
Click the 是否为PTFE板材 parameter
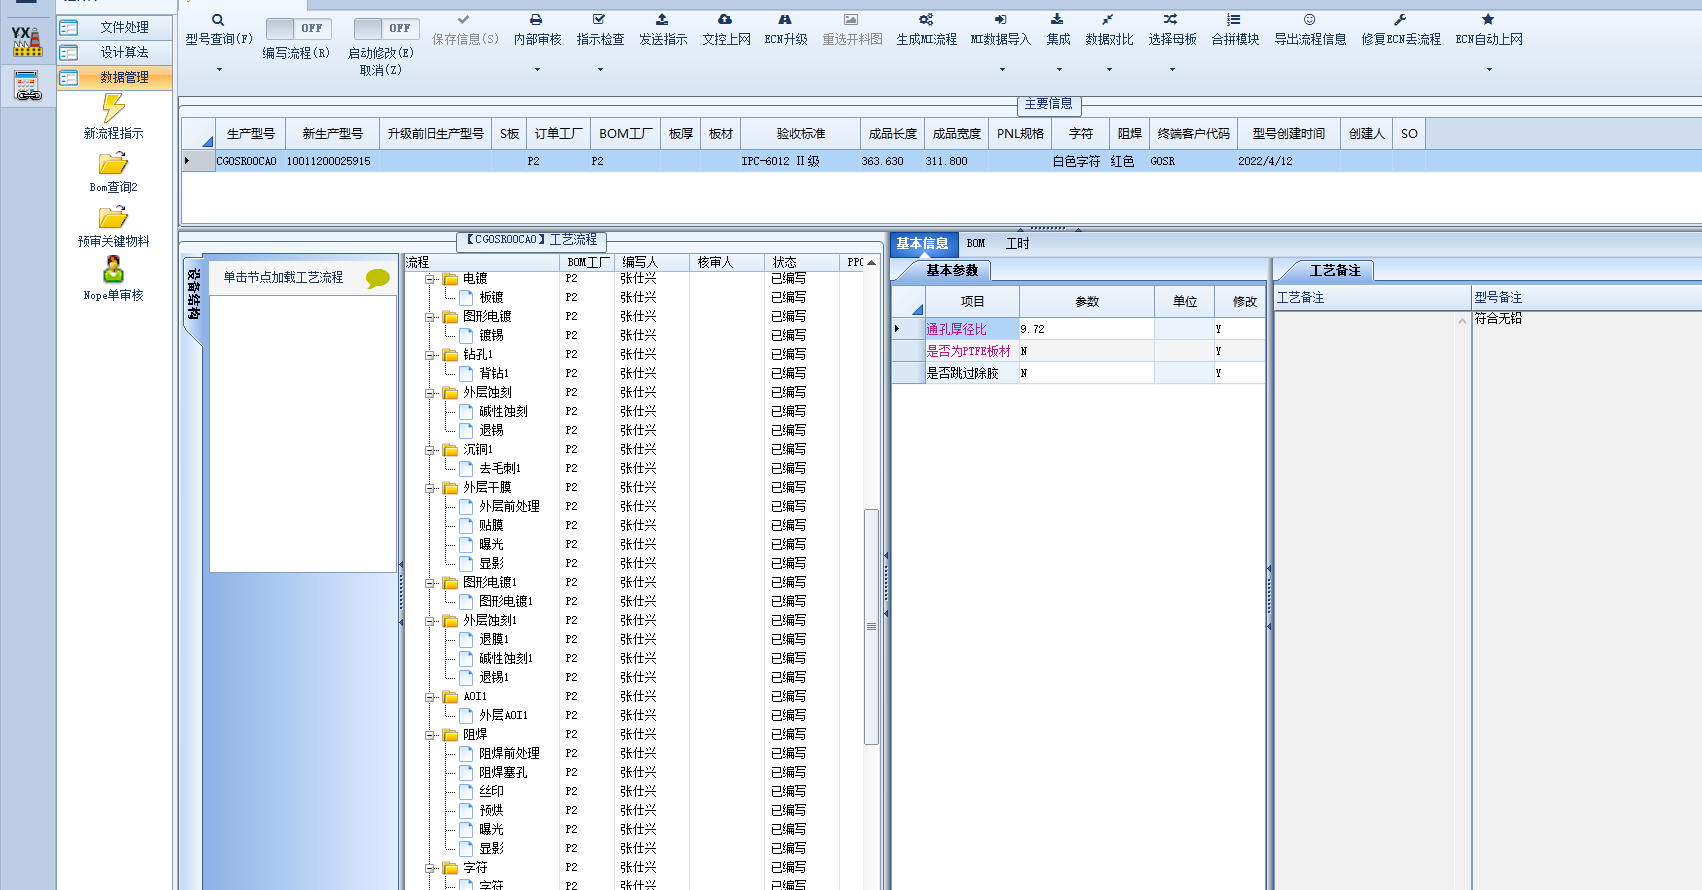click(x=969, y=351)
